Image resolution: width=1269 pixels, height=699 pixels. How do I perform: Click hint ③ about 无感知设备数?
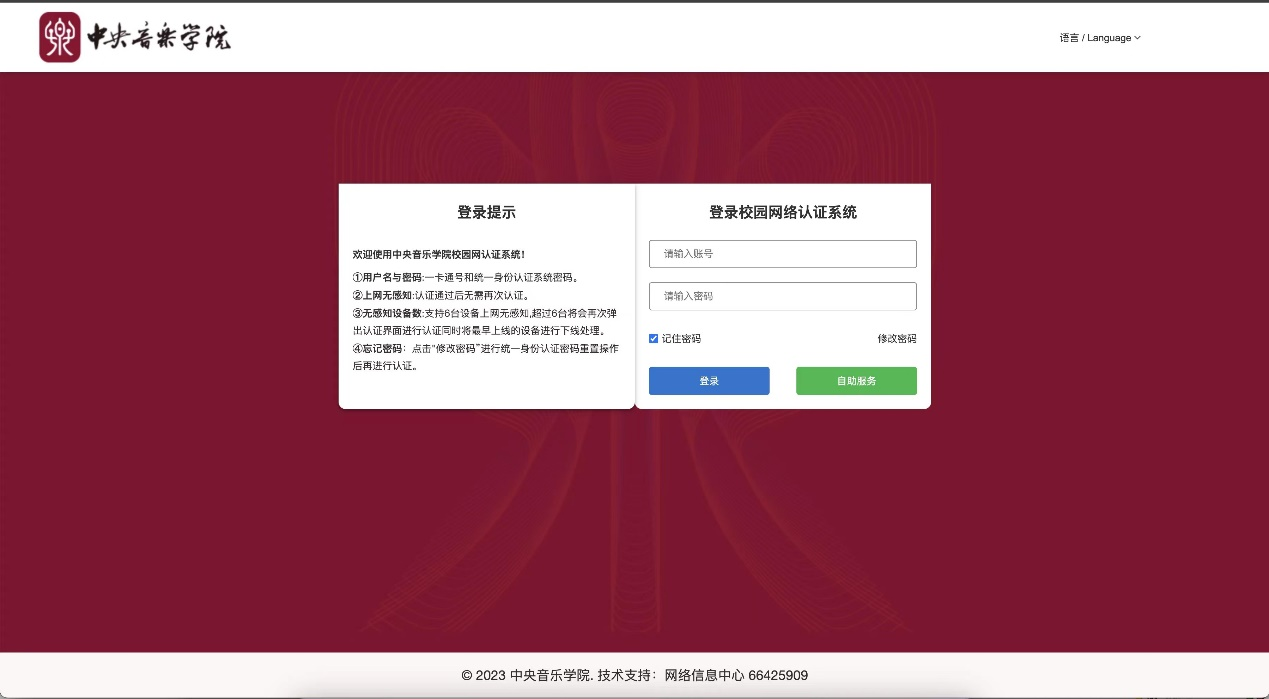tap(487, 322)
